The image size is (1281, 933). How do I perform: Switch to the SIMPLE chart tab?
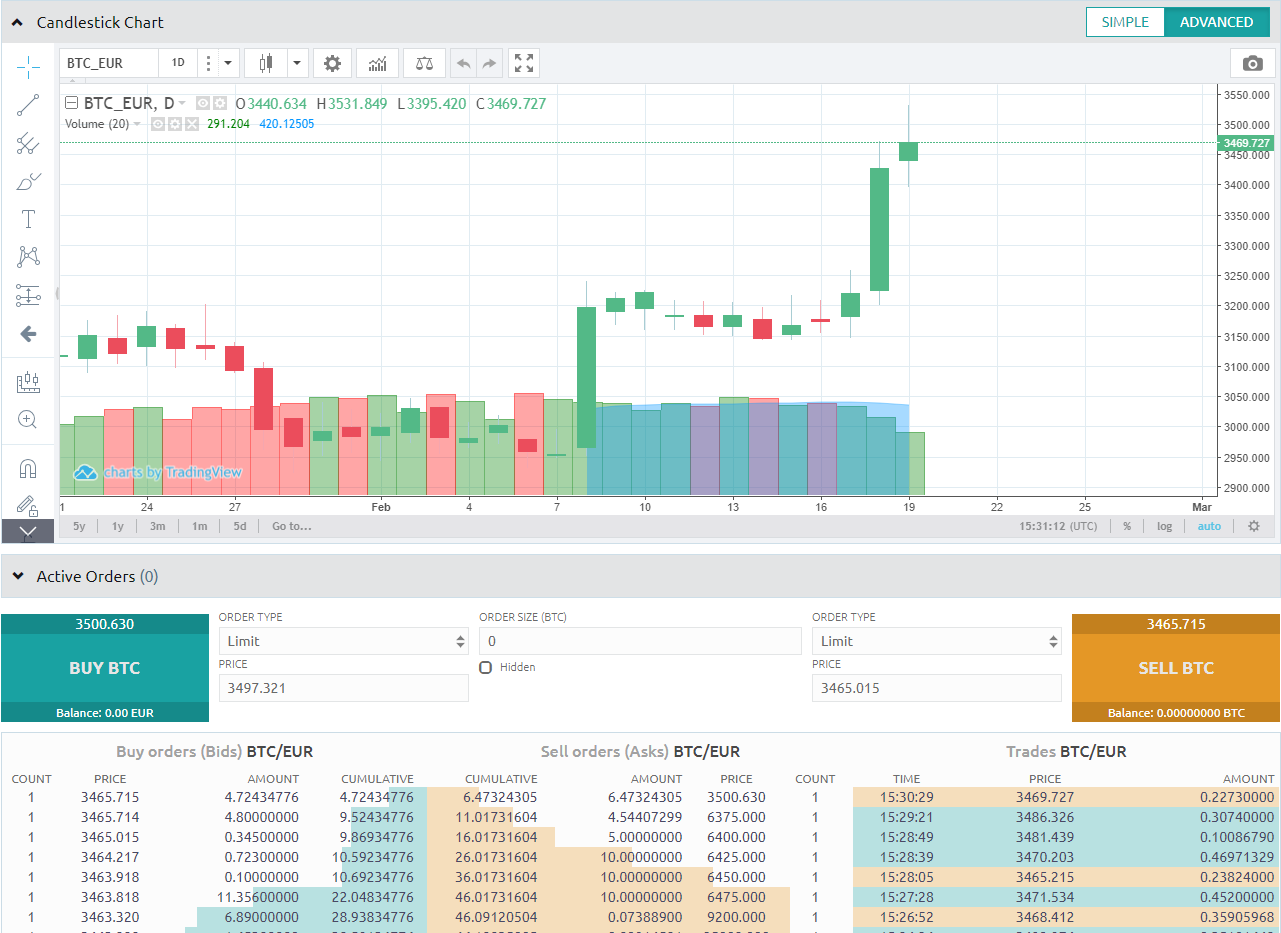[x=1125, y=22]
